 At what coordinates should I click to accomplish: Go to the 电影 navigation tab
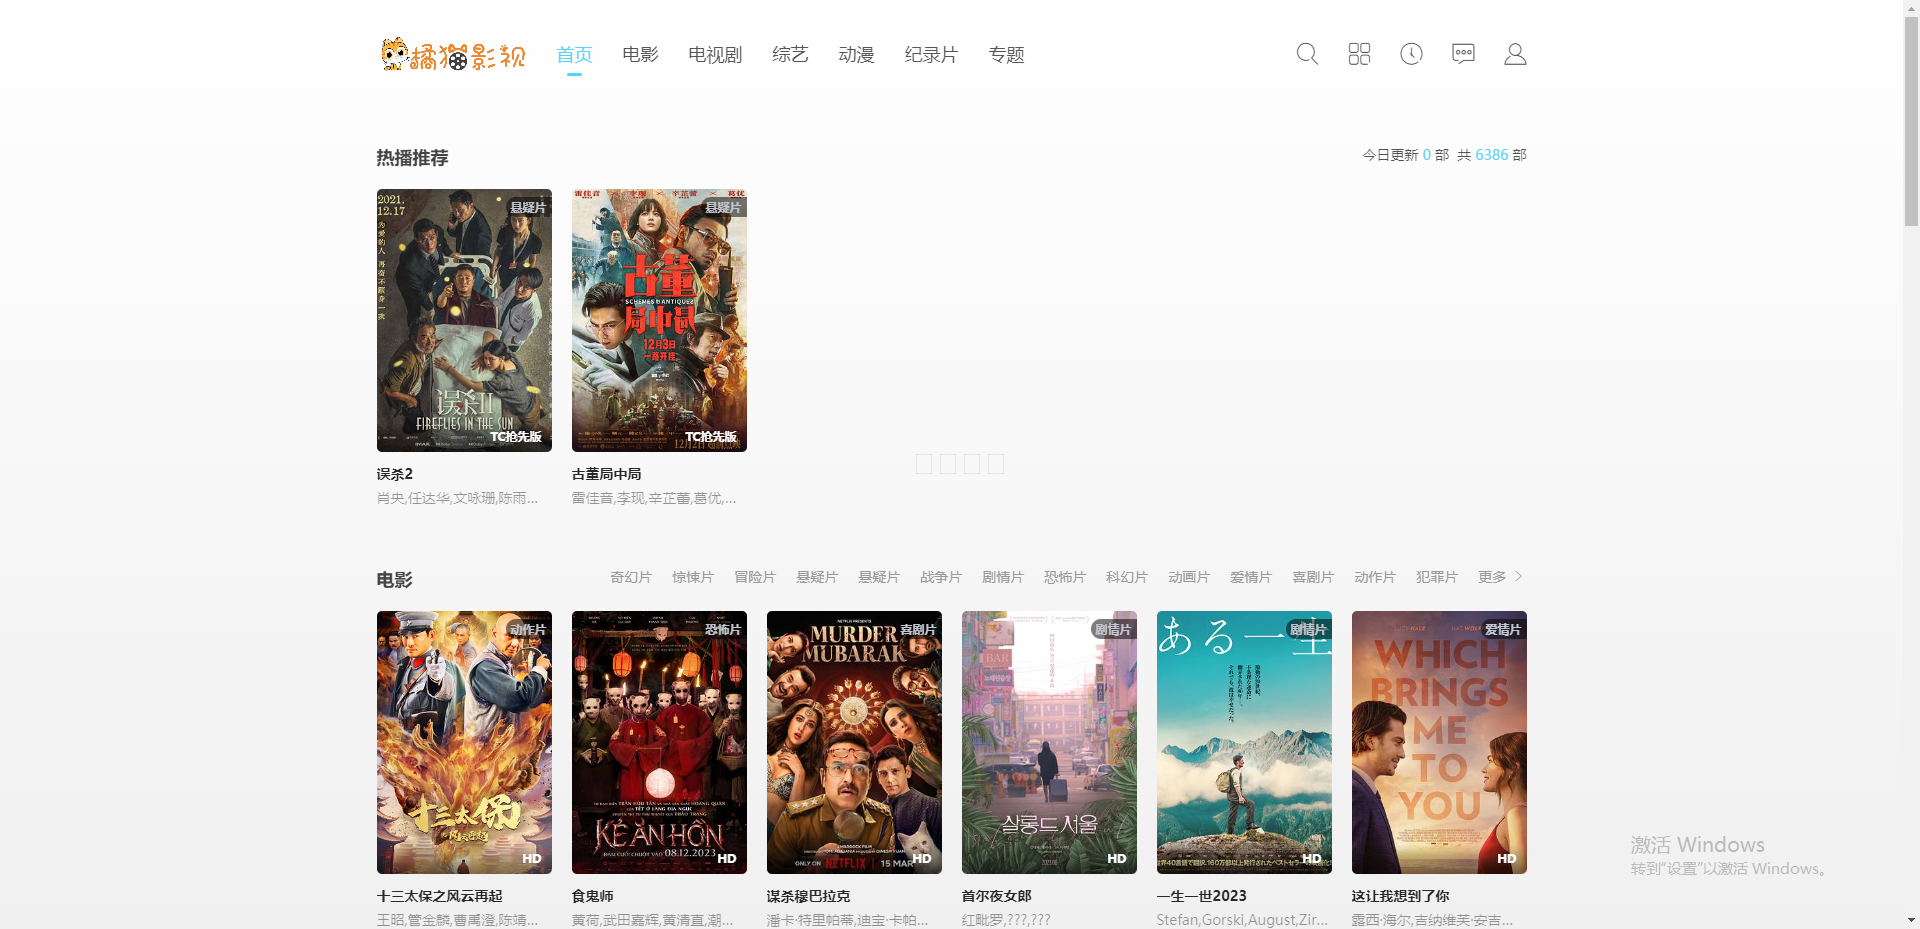point(640,55)
